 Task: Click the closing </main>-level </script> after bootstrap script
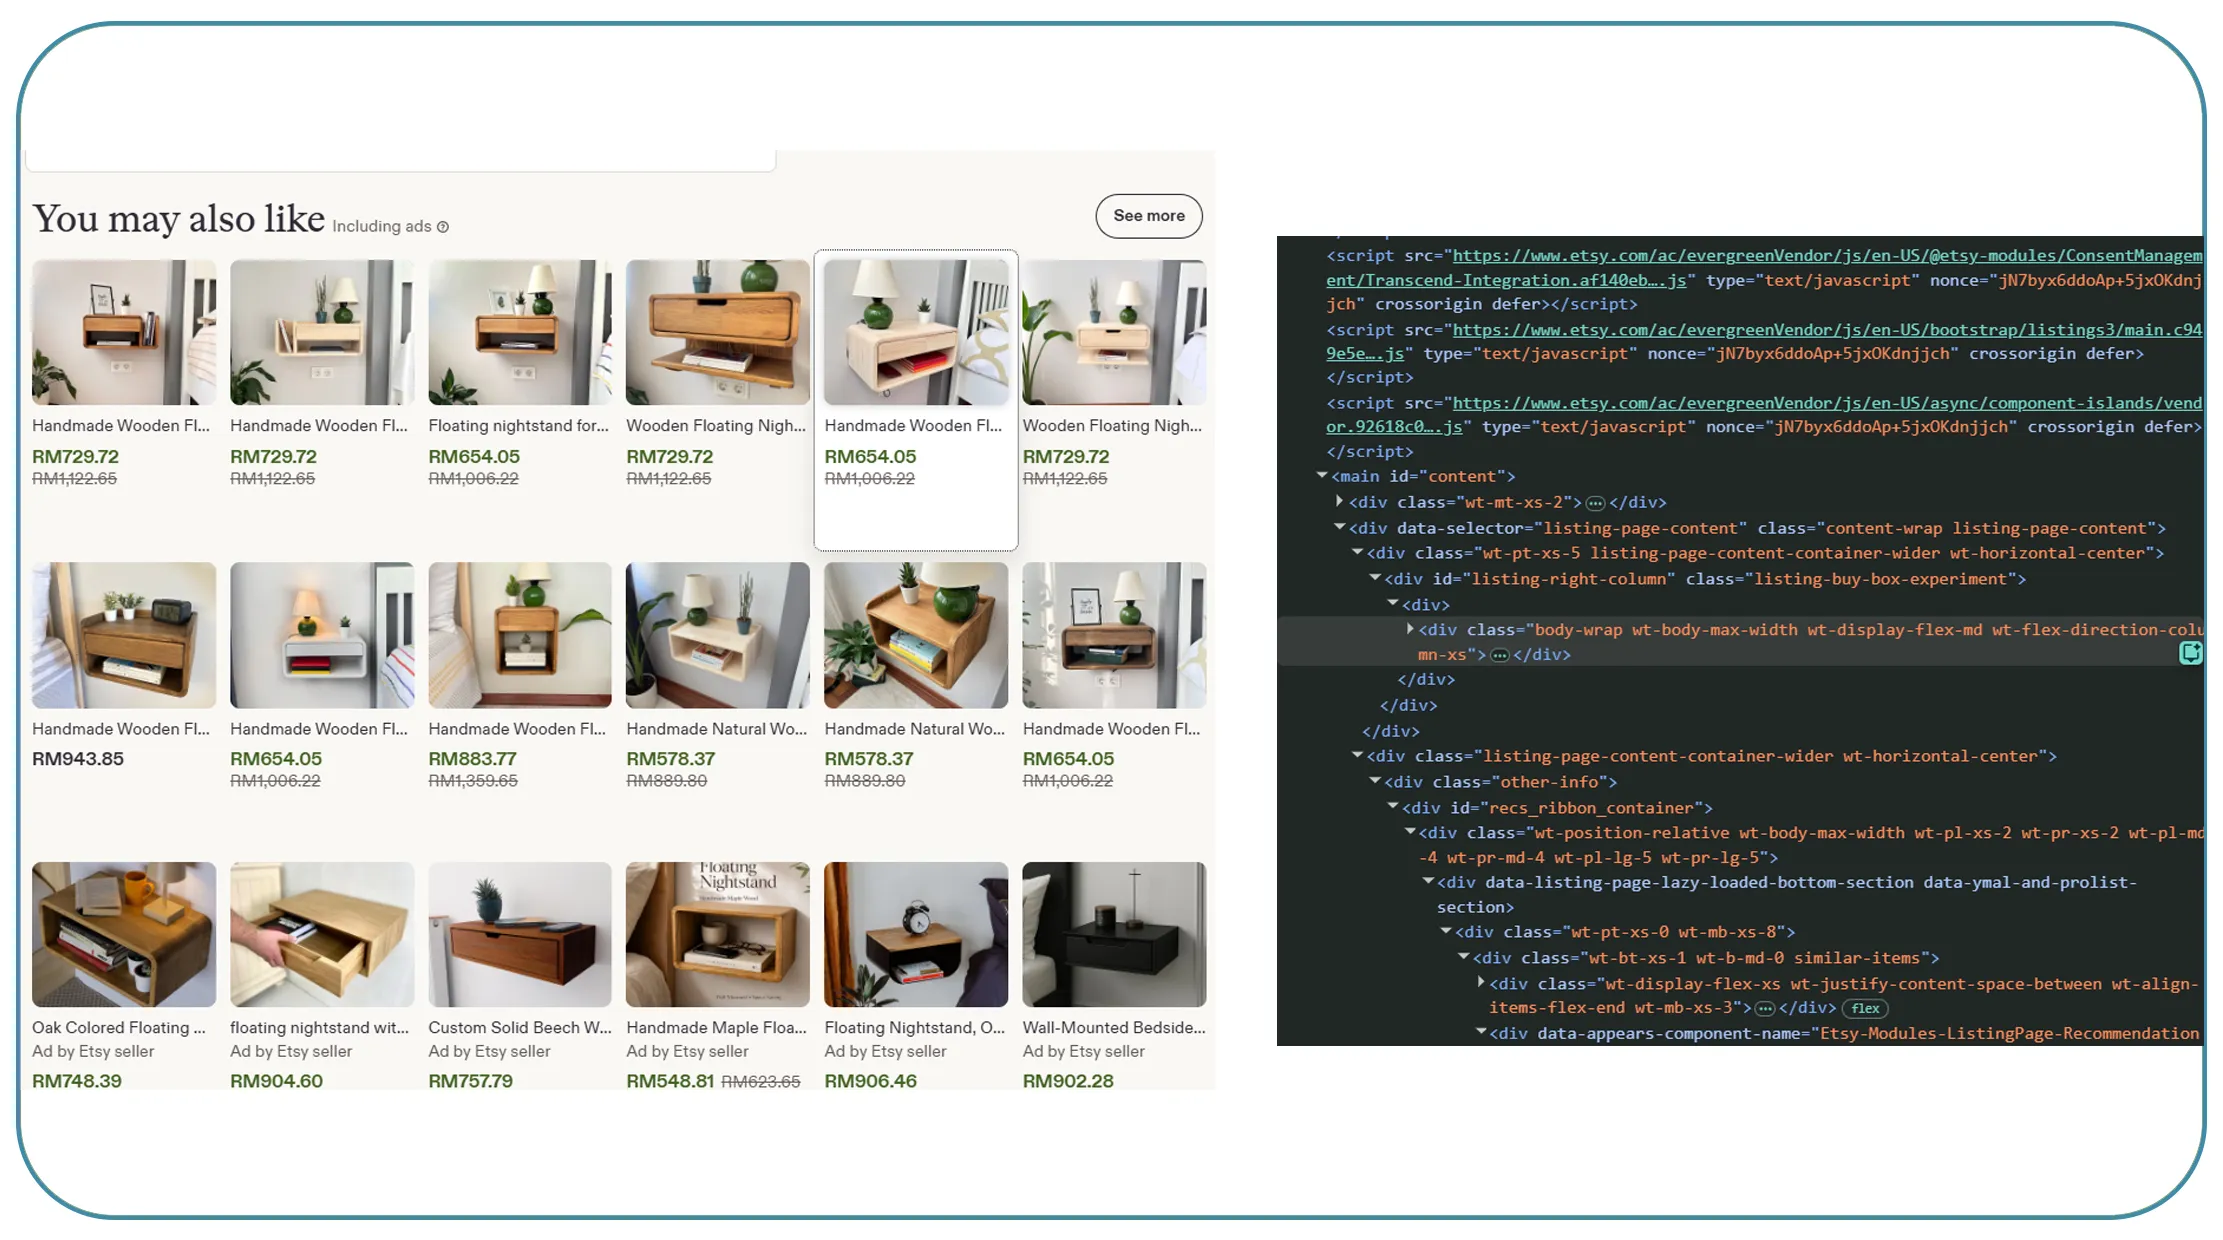(1369, 377)
